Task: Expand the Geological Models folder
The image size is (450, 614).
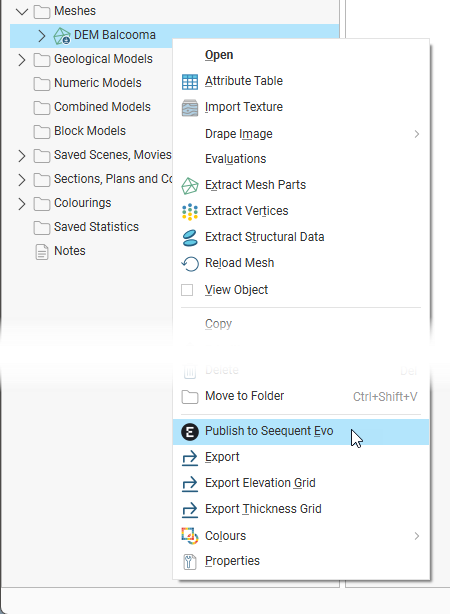Action: click(x=22, y=60)
